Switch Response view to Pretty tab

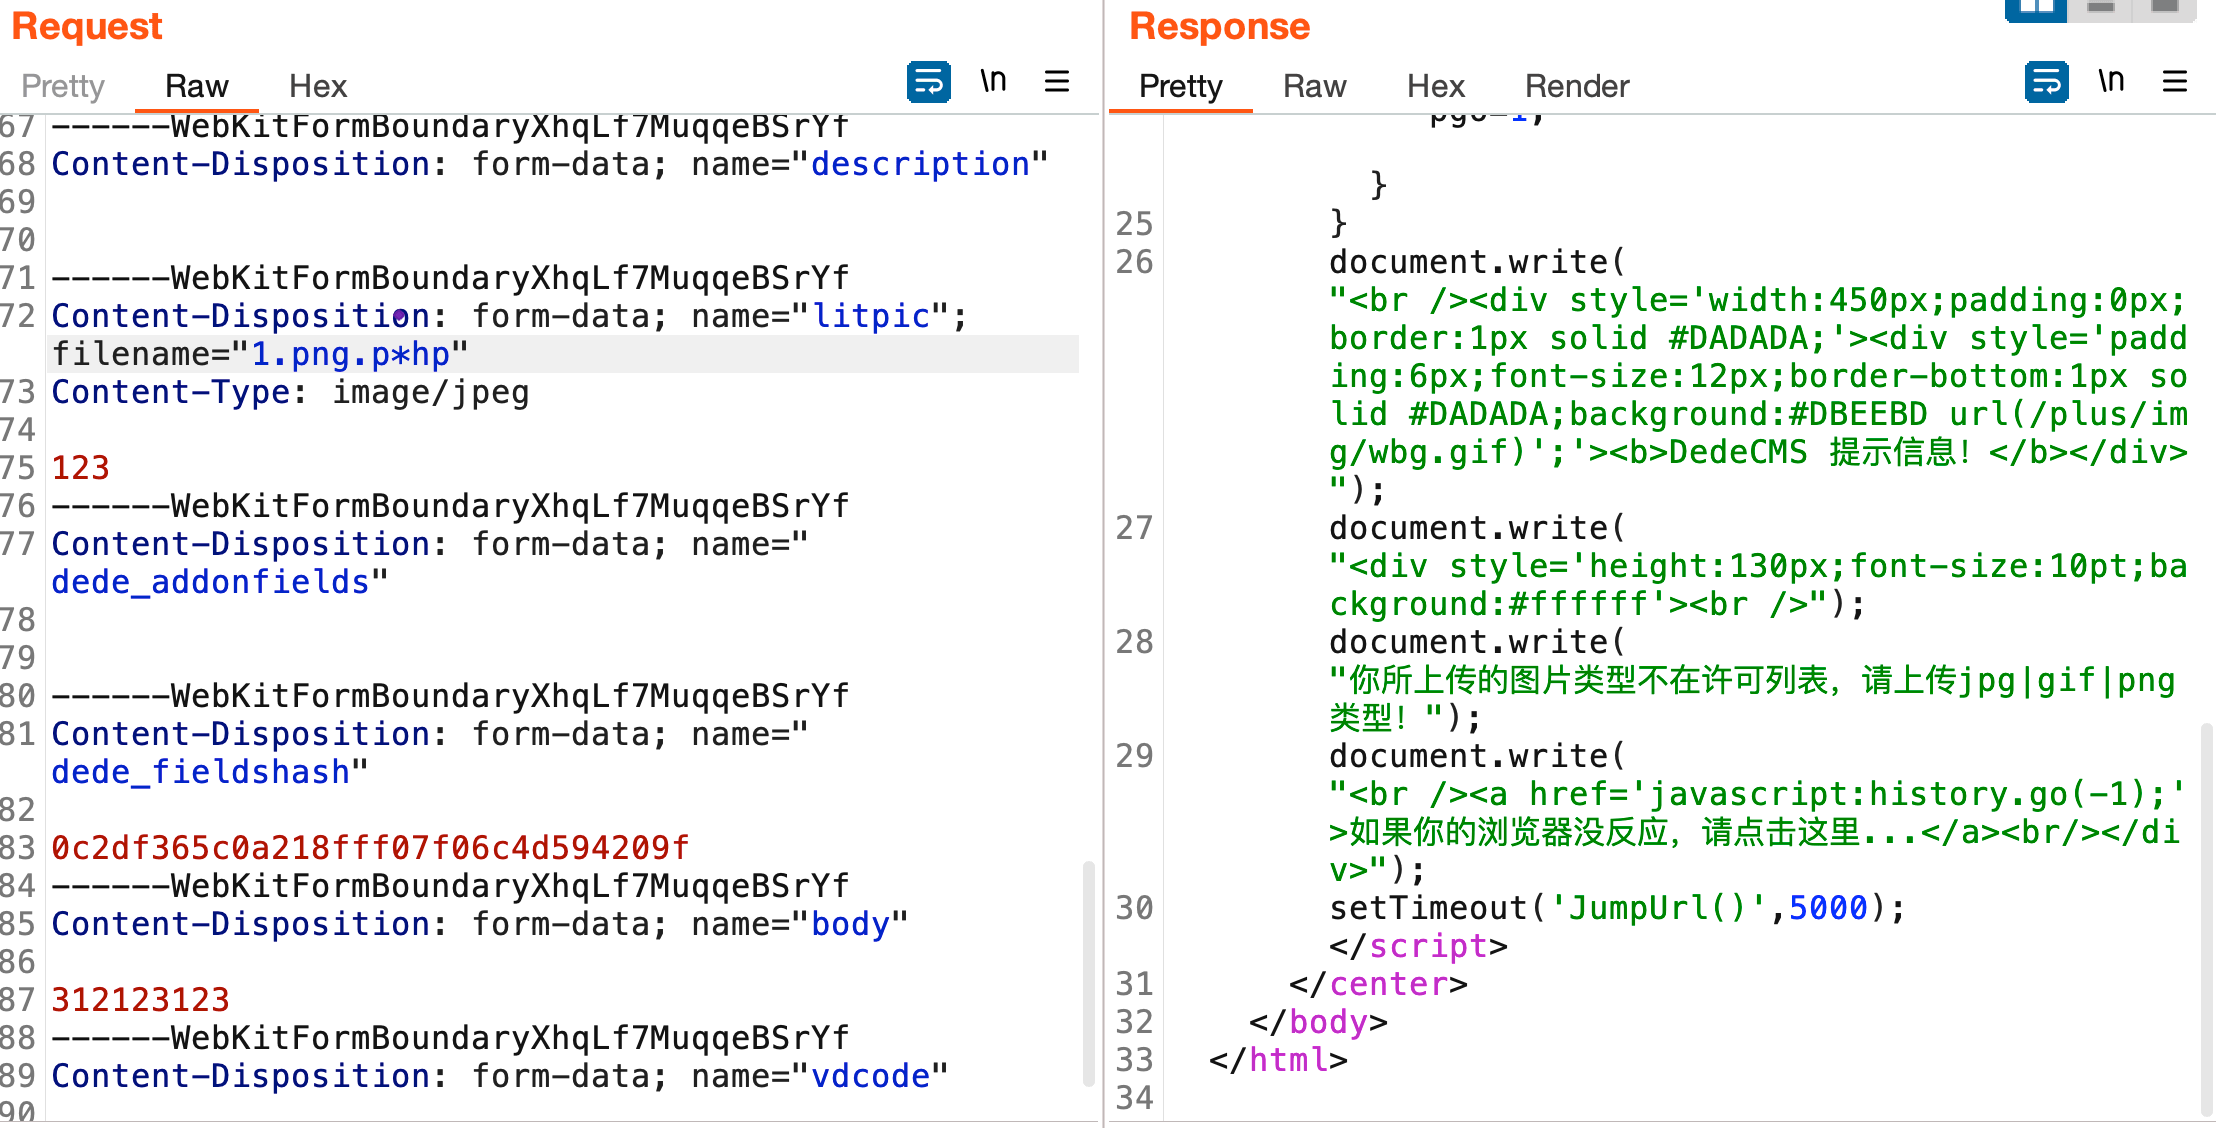point(1181,86)
